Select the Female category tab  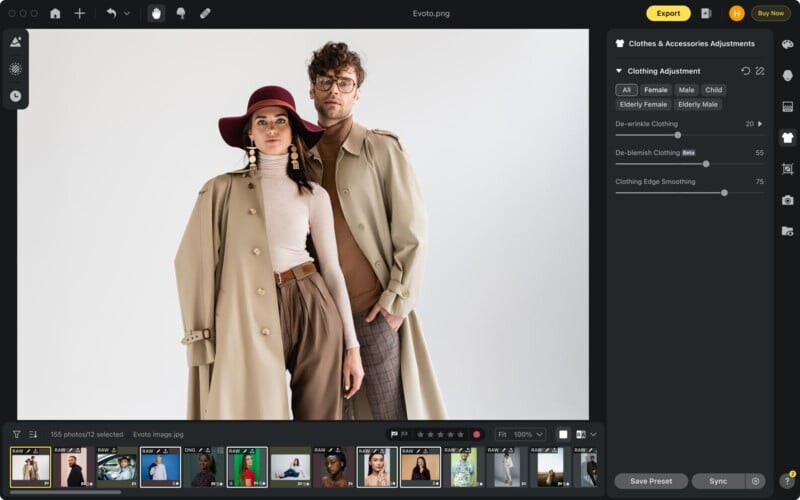(655, 90)
